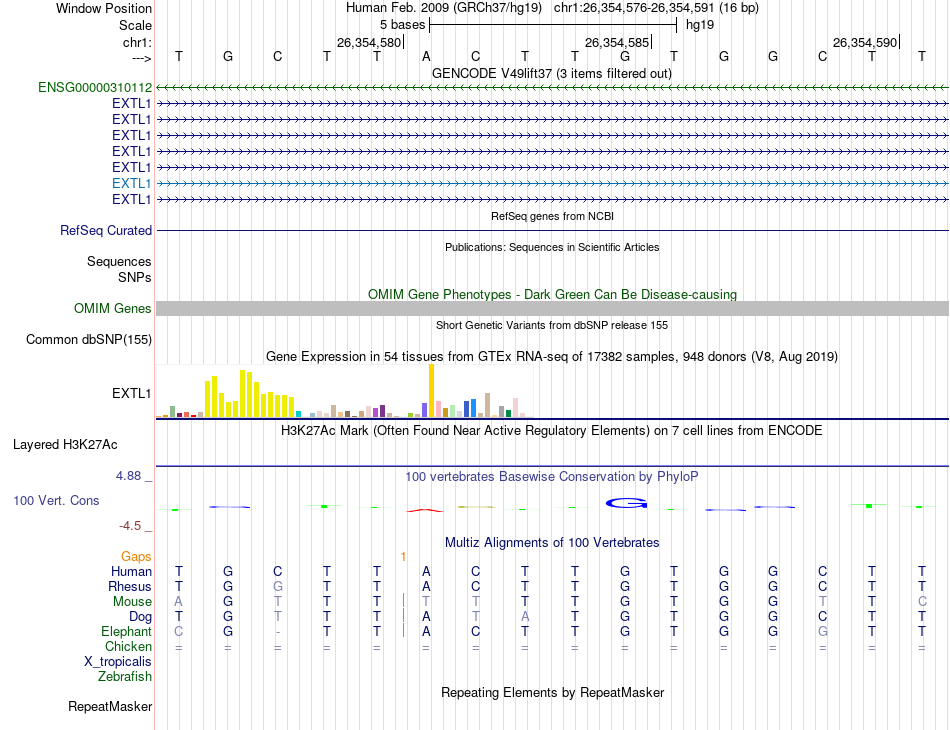The width and height of the screenshot is (950, 730).
Task: Click the hg19 label beside scale bar
Action: point(700,25)
